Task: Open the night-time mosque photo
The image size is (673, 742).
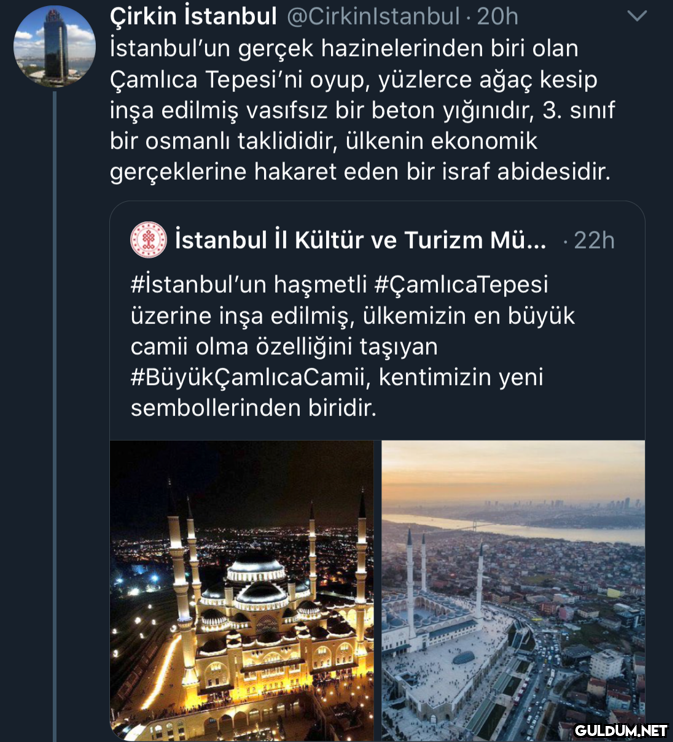Action: [241, 588]
